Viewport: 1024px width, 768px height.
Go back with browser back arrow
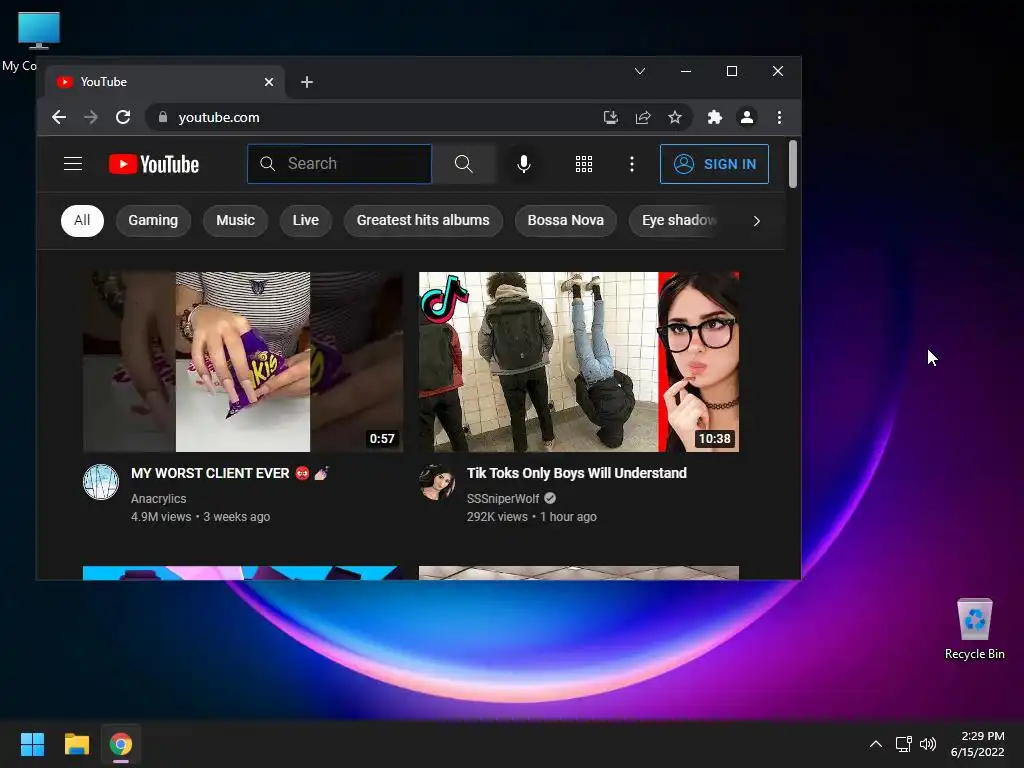pyautogui.click(x=59, y=118)
